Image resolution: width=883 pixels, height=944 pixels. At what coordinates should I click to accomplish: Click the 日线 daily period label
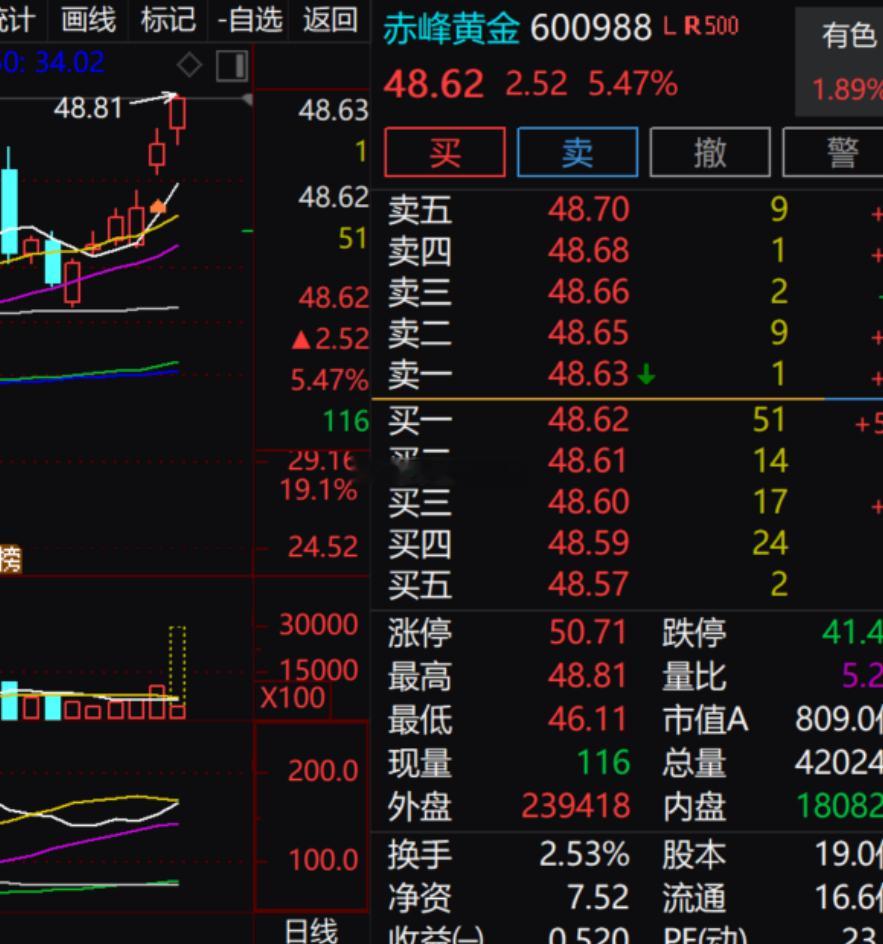[x=311, y=931]
